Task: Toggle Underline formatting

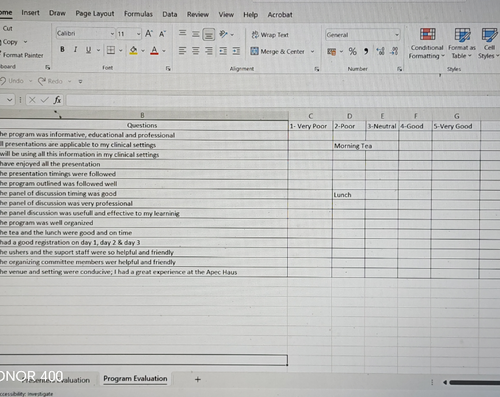Action: (x=88, y=50)
